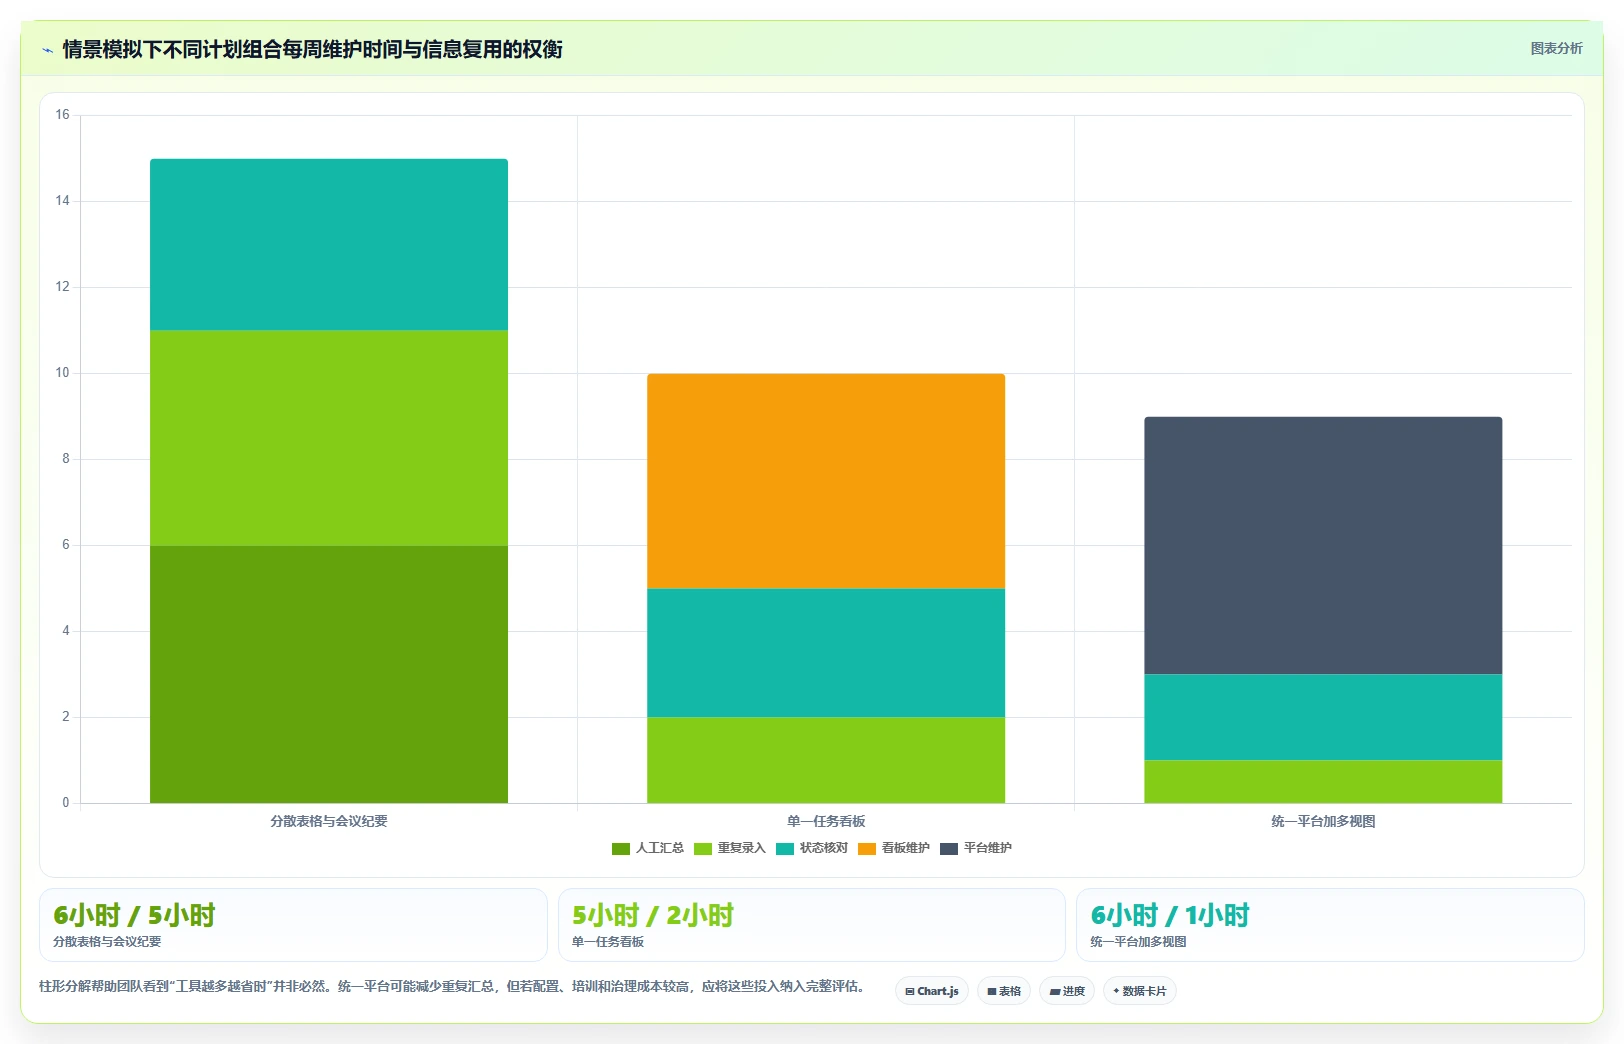1624x1044 pixels.
Task: Toggle the 重复录入 legend series
Action: (x=730, y=848)
